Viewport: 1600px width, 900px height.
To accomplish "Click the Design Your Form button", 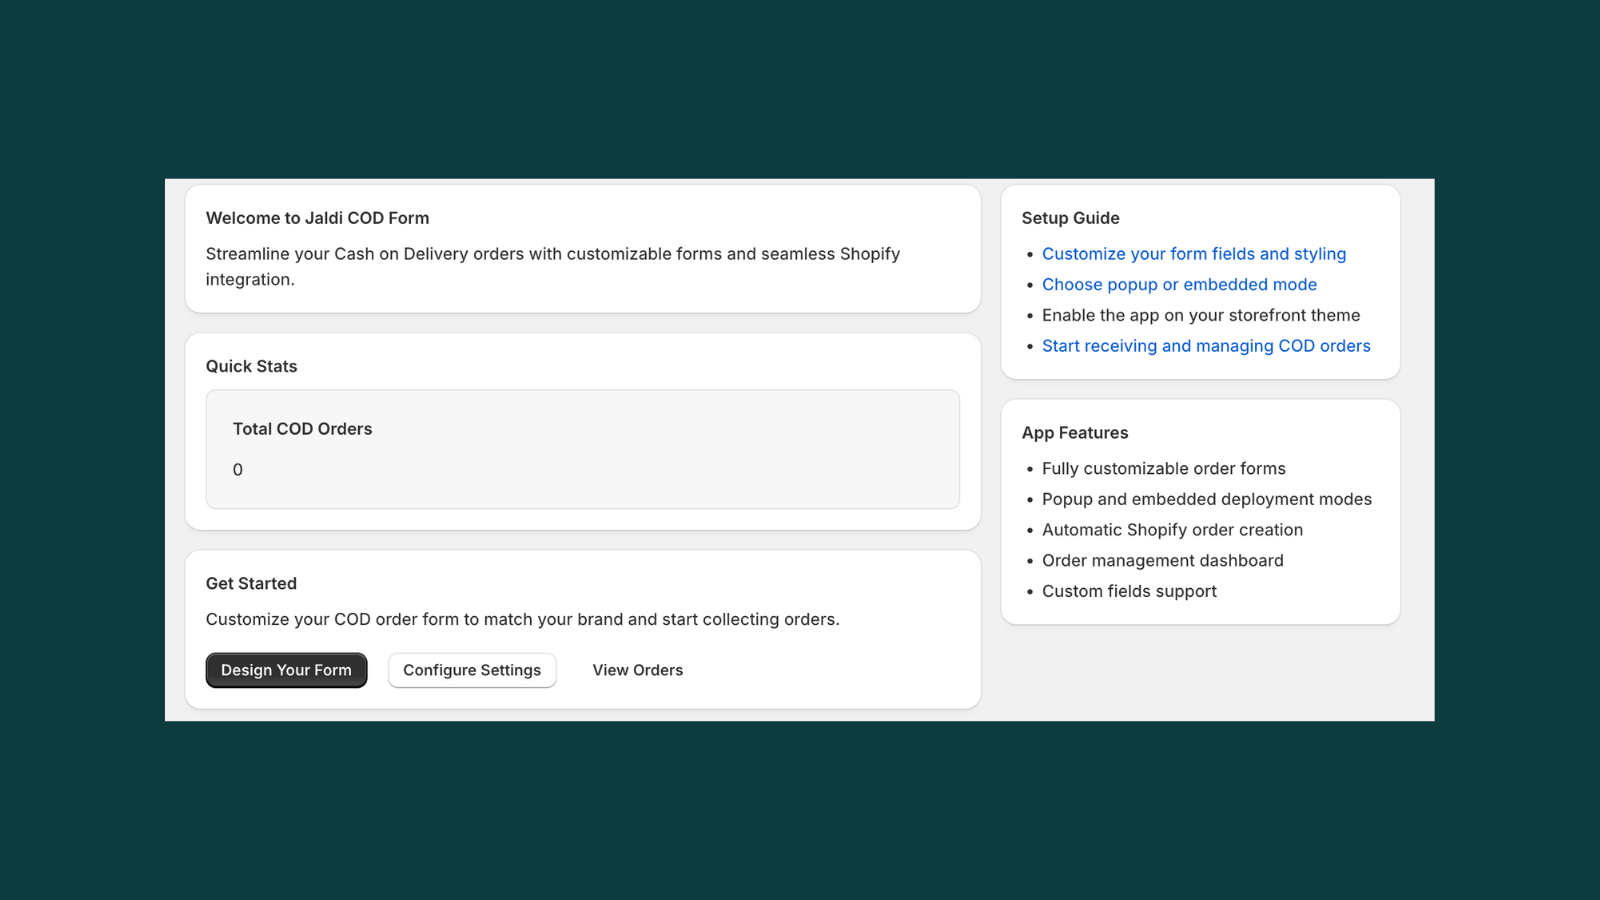I will [286, 670].
